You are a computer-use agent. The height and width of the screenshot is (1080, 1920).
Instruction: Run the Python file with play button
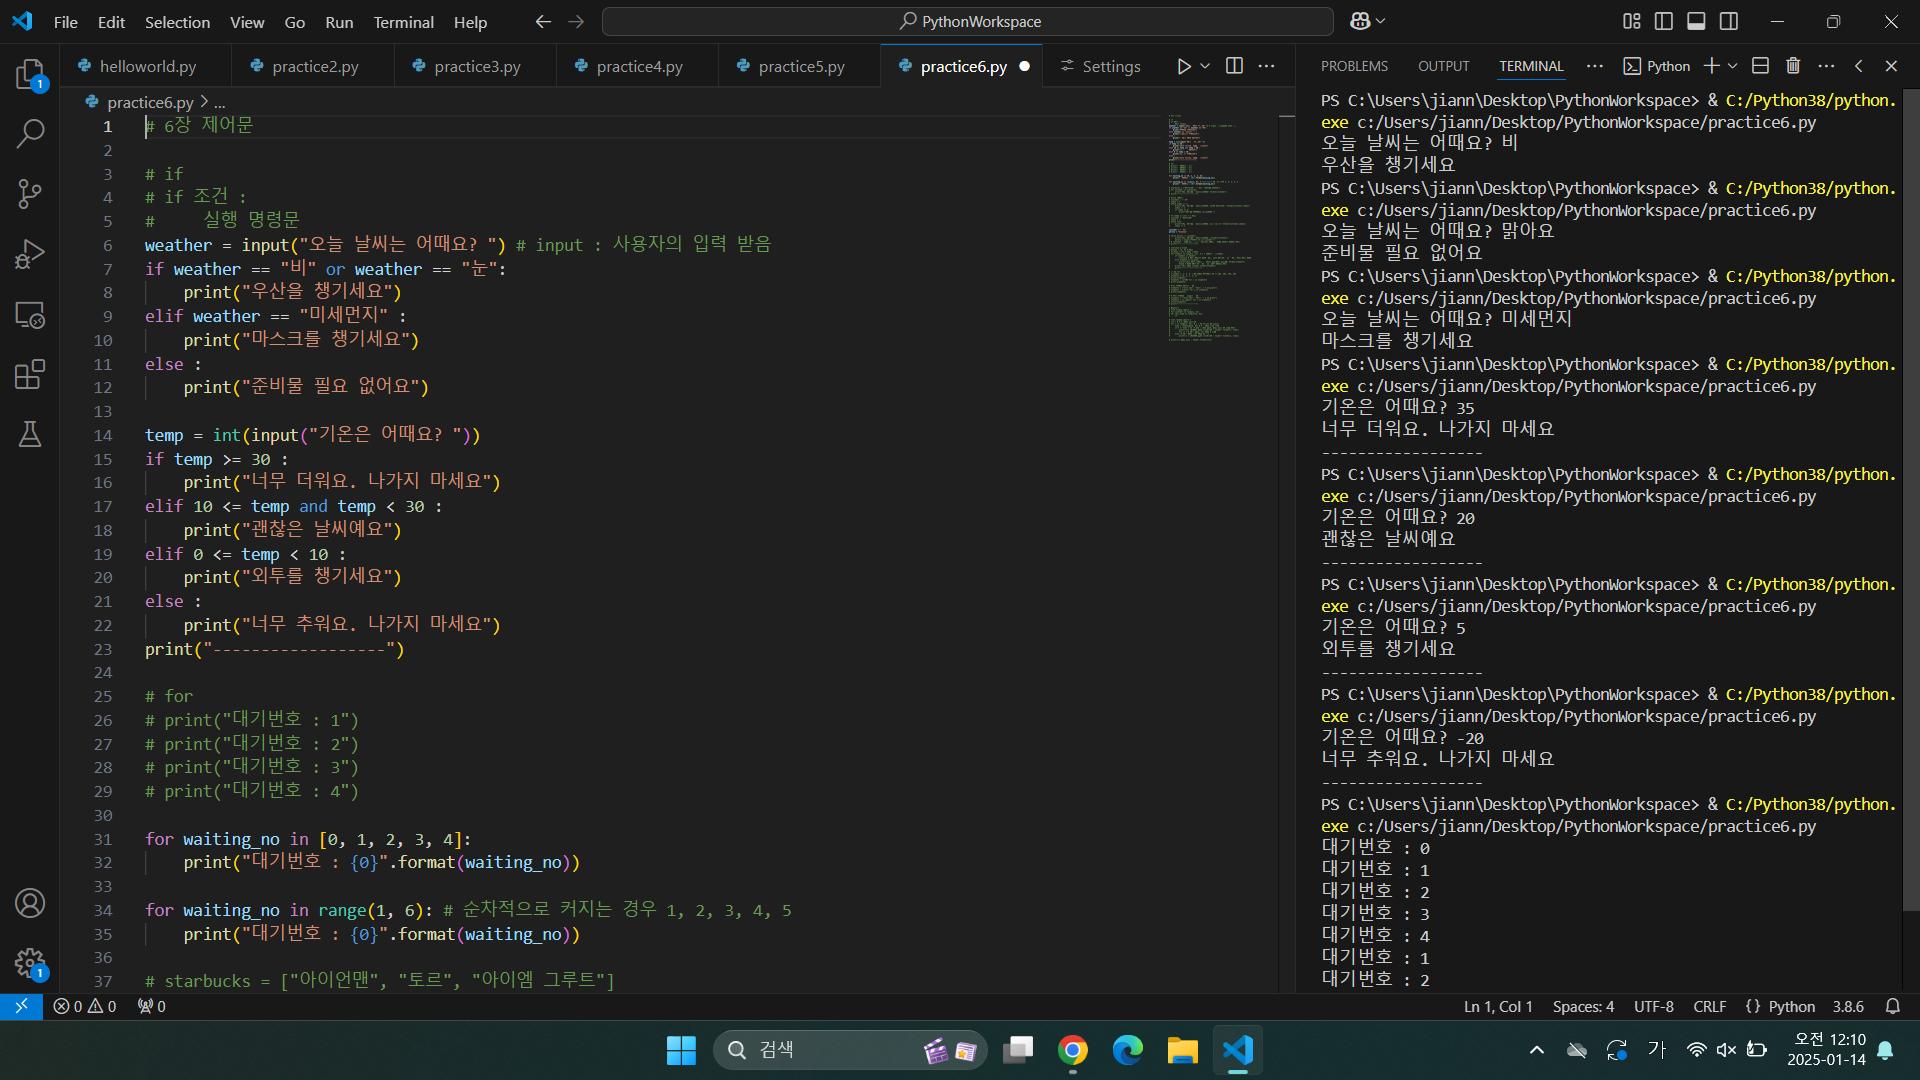tap(1184, 66)
